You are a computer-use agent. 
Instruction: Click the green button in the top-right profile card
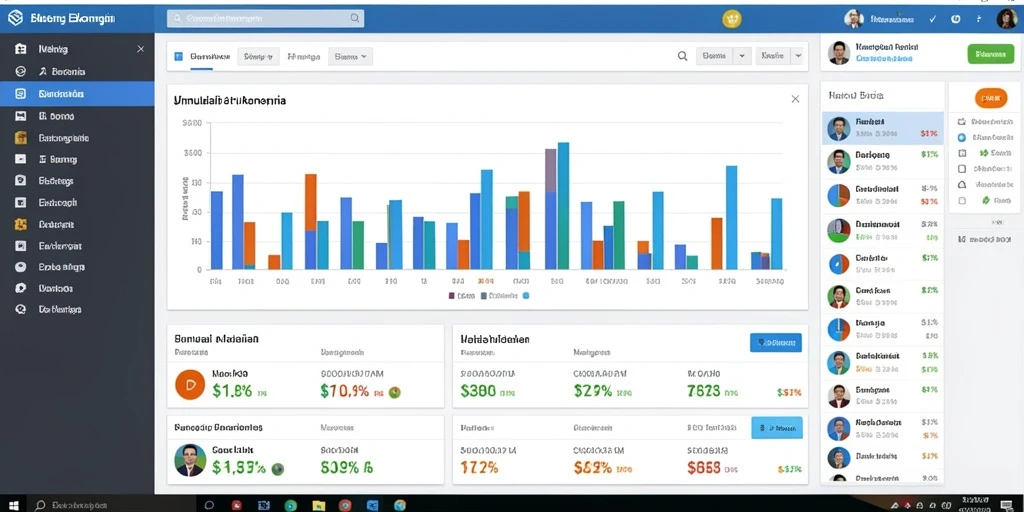pyautogui.click(x=990, y=55)
